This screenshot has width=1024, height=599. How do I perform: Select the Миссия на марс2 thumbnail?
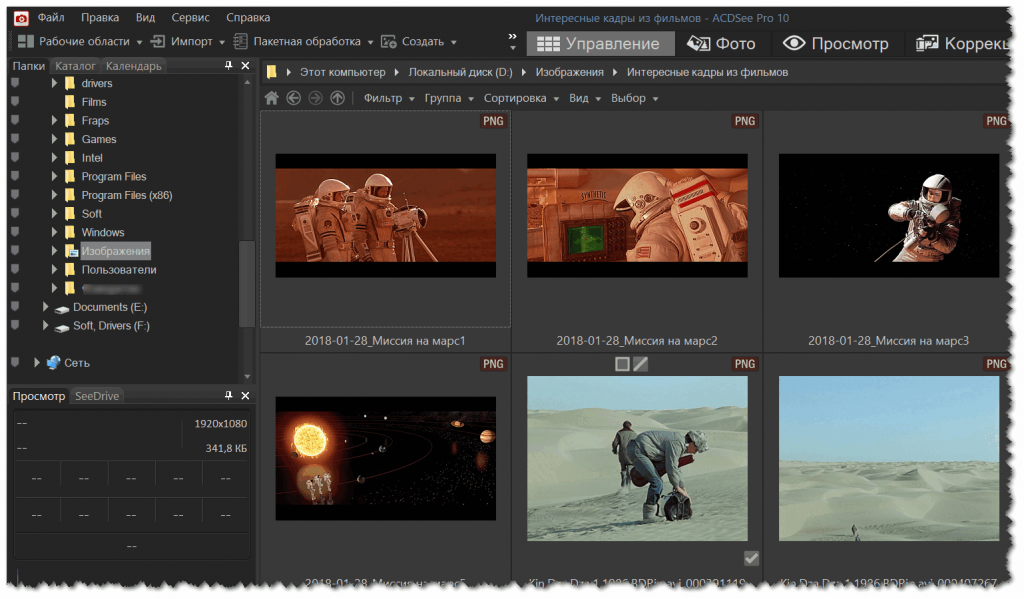[637, 215]
